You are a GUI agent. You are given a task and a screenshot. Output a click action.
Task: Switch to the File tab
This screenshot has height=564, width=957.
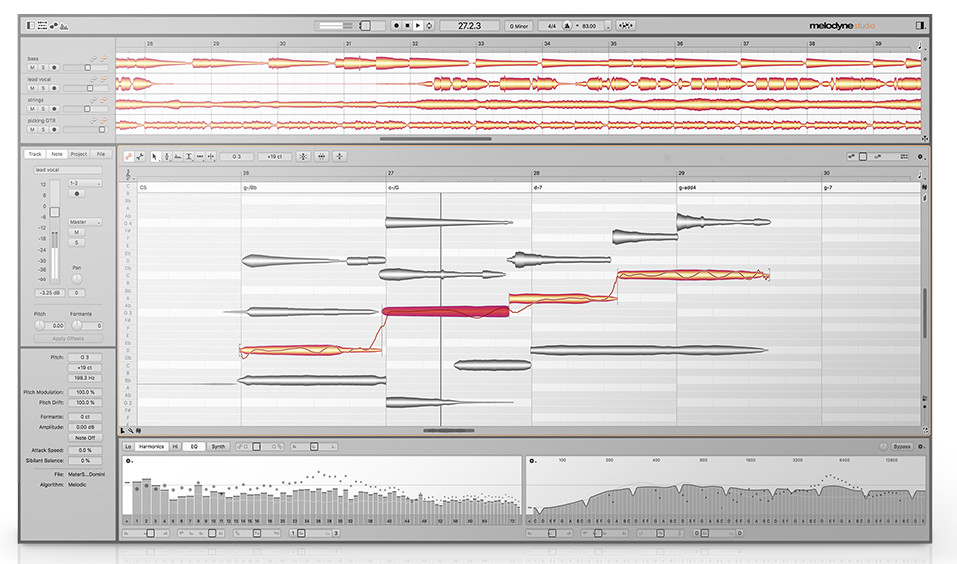point(101,154)
